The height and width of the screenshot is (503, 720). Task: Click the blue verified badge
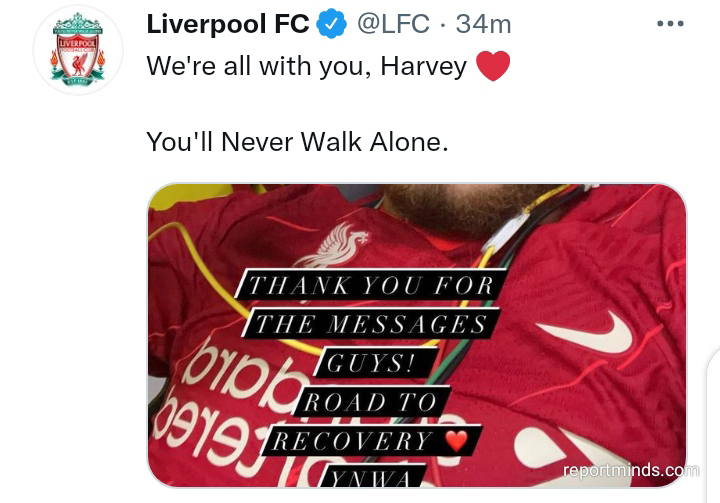coord(331,24)
